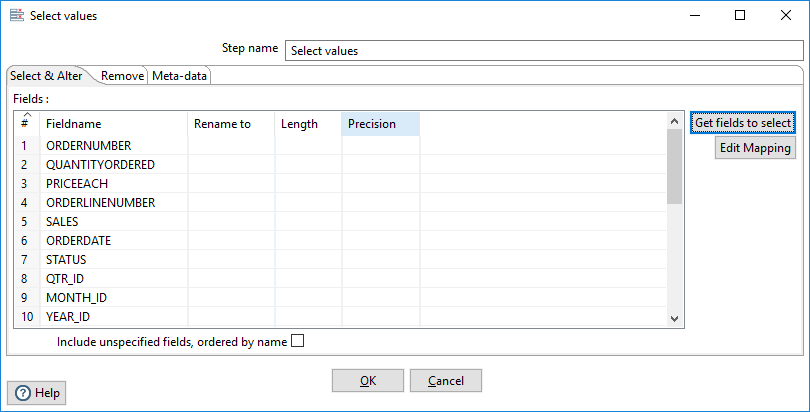Click the Select values window icon

pos(16,16)
